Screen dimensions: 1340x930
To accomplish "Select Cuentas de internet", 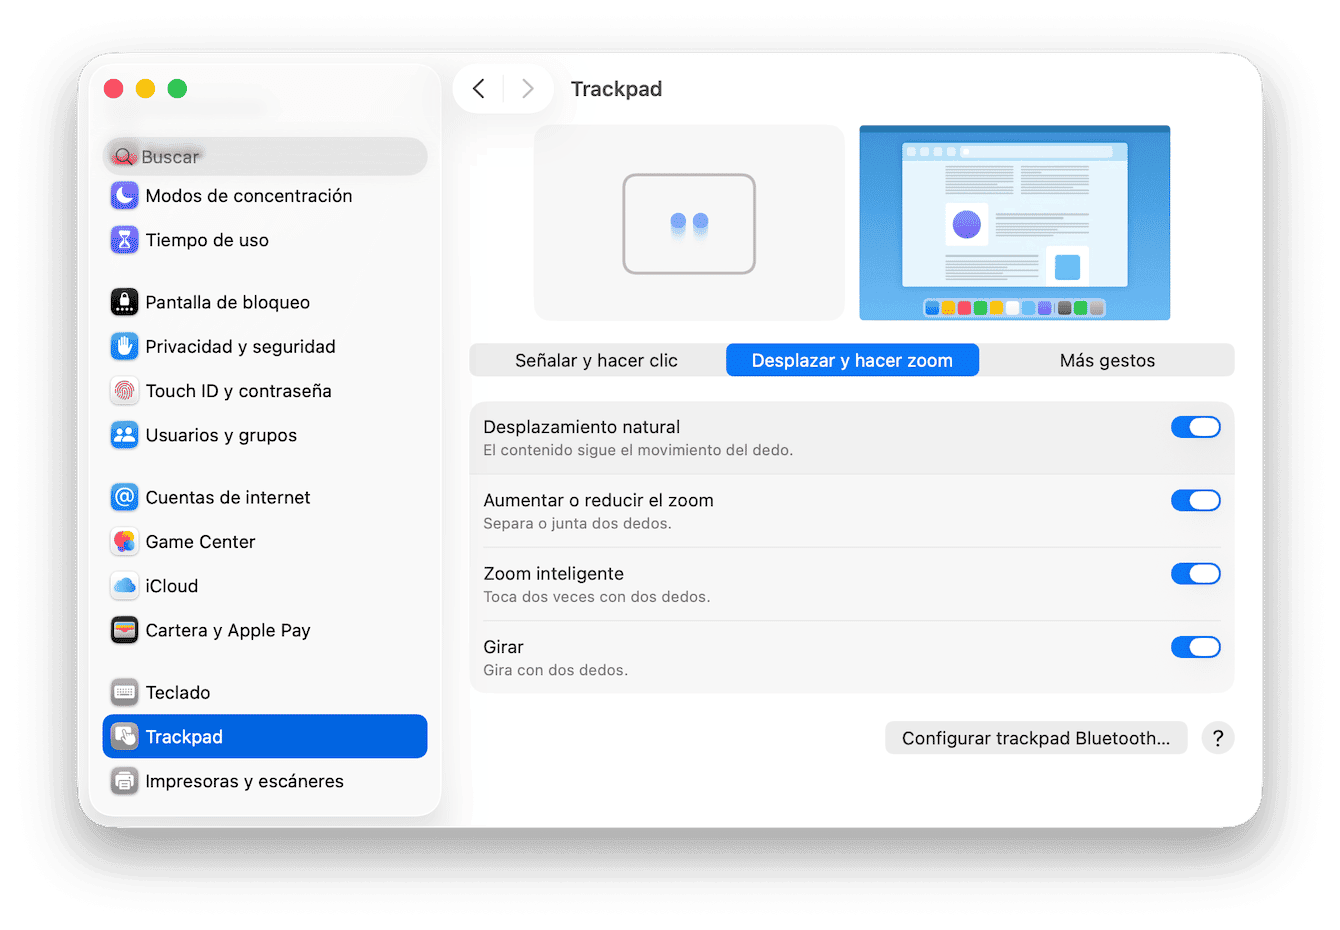I will [228, 497].
